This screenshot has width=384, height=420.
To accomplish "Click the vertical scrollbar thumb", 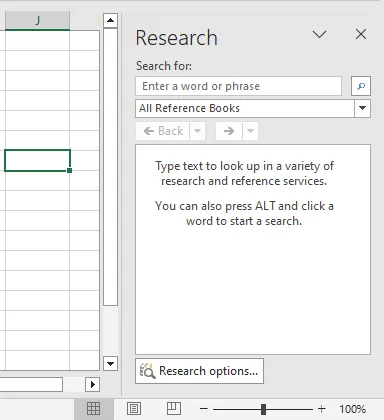I will tap(110, 167).
